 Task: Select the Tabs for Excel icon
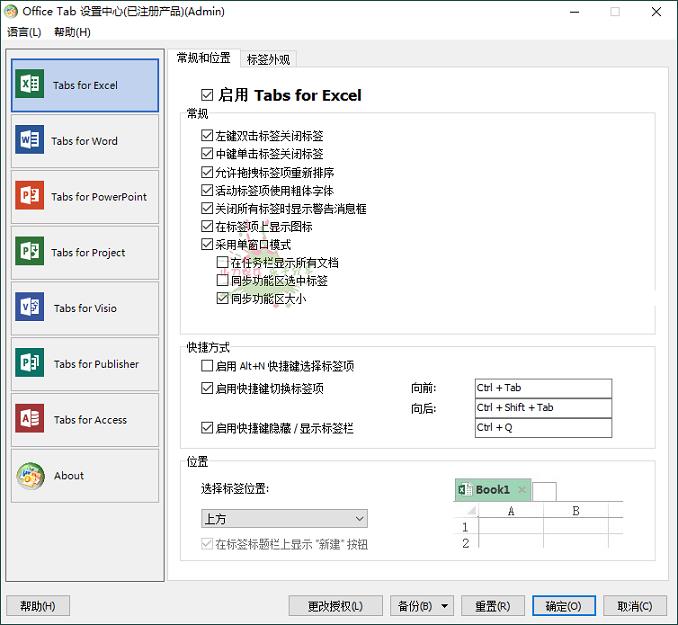coord(30,84)
